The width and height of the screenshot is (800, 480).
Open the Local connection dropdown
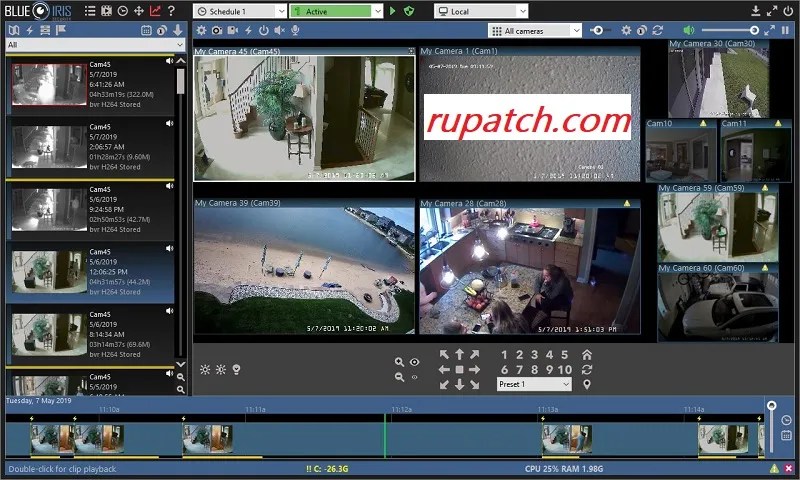click(x=481, y=11)
